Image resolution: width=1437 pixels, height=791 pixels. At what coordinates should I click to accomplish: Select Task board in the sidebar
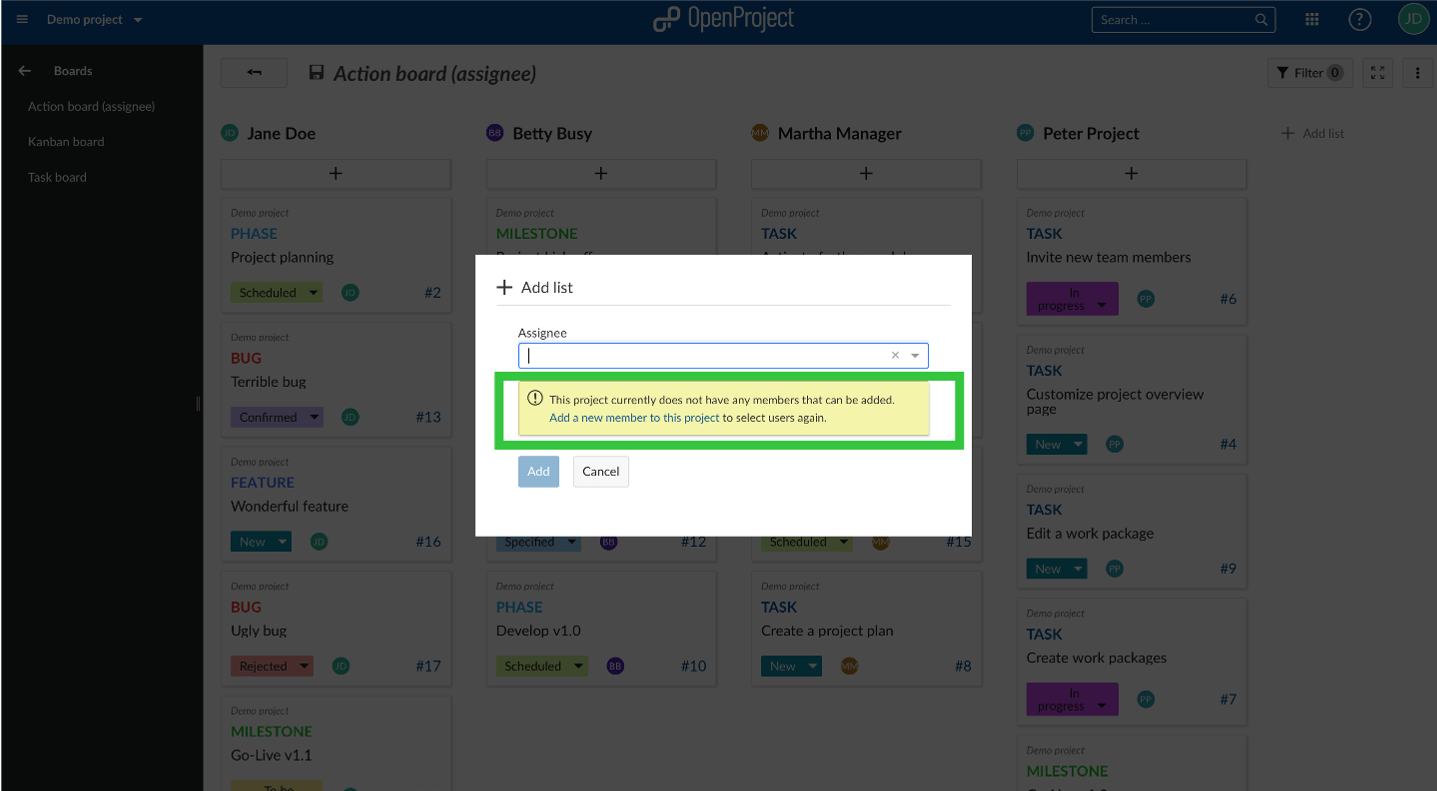click(x=57, y=177)
